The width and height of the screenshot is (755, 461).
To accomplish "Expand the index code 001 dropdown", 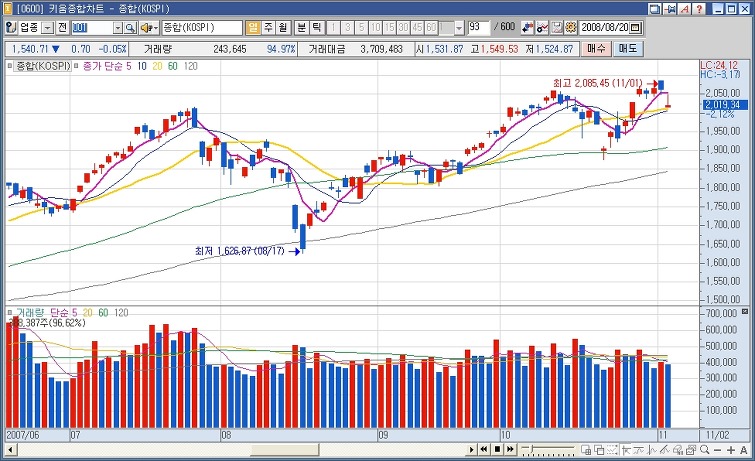I will pos(116,26).
